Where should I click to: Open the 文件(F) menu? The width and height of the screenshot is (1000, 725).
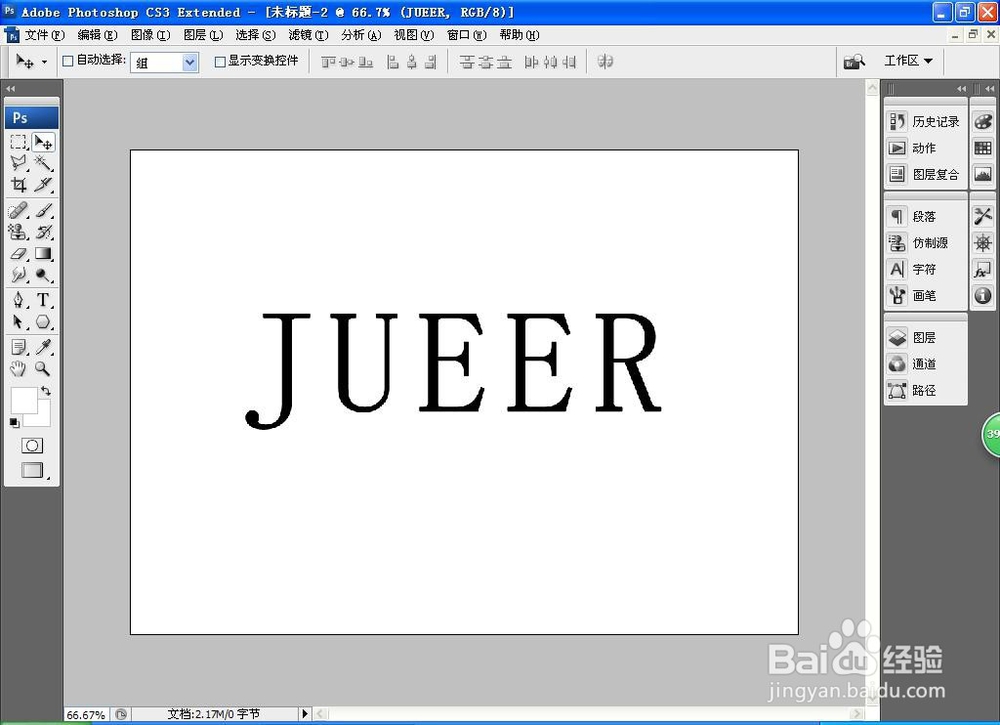tap(45, 35)
